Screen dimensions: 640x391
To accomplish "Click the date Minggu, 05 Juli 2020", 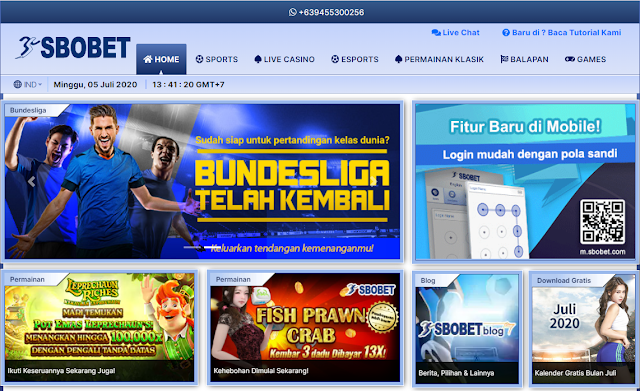I will pos(95,84).
